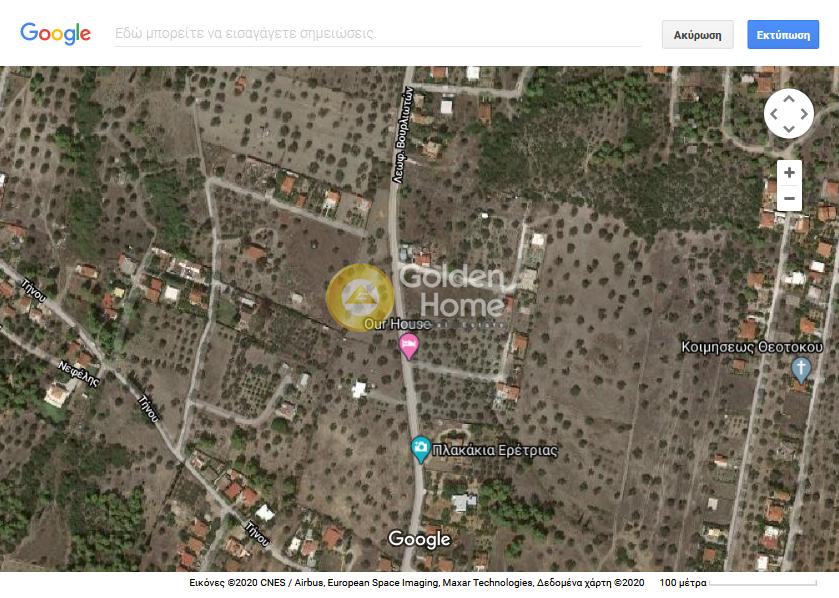The height and width of the screenshot is (598, 839).
Task: Click the blue Εκτύπωση print button
Action: click(x=783, y=35)
